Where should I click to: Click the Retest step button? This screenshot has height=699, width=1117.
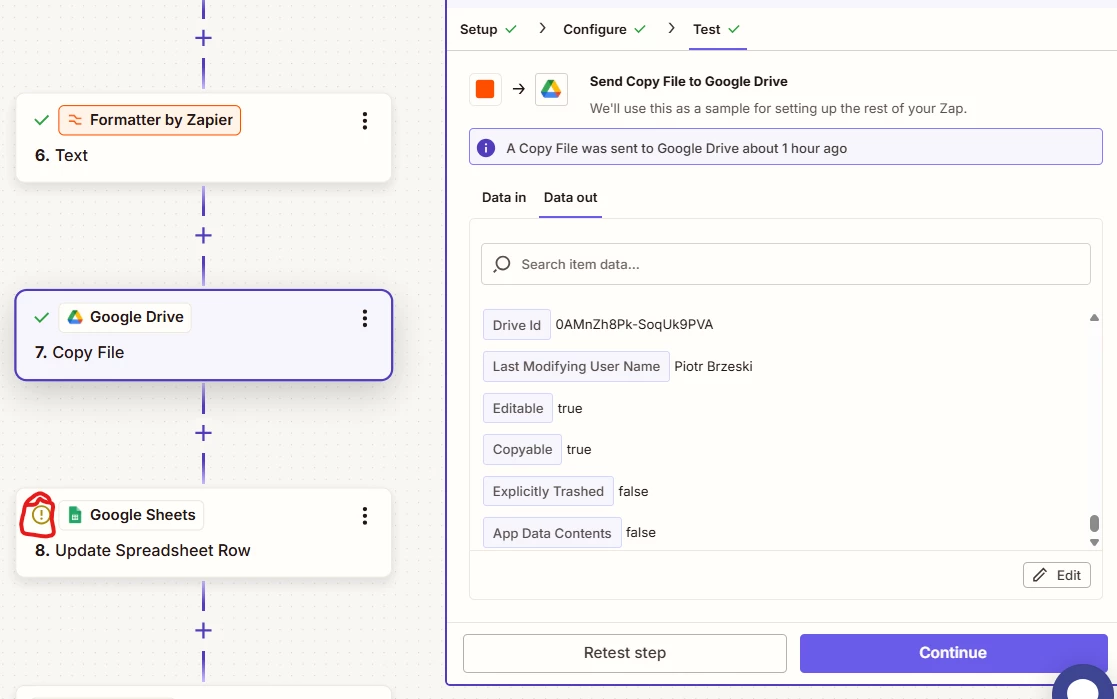625,653
